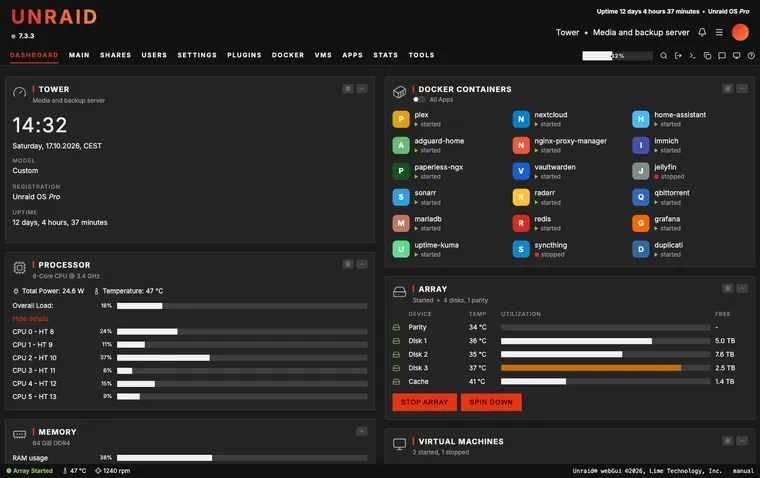Click the adguard-home container icon
This screenshot has height=478, width=760.
click(x=401, y=145)
